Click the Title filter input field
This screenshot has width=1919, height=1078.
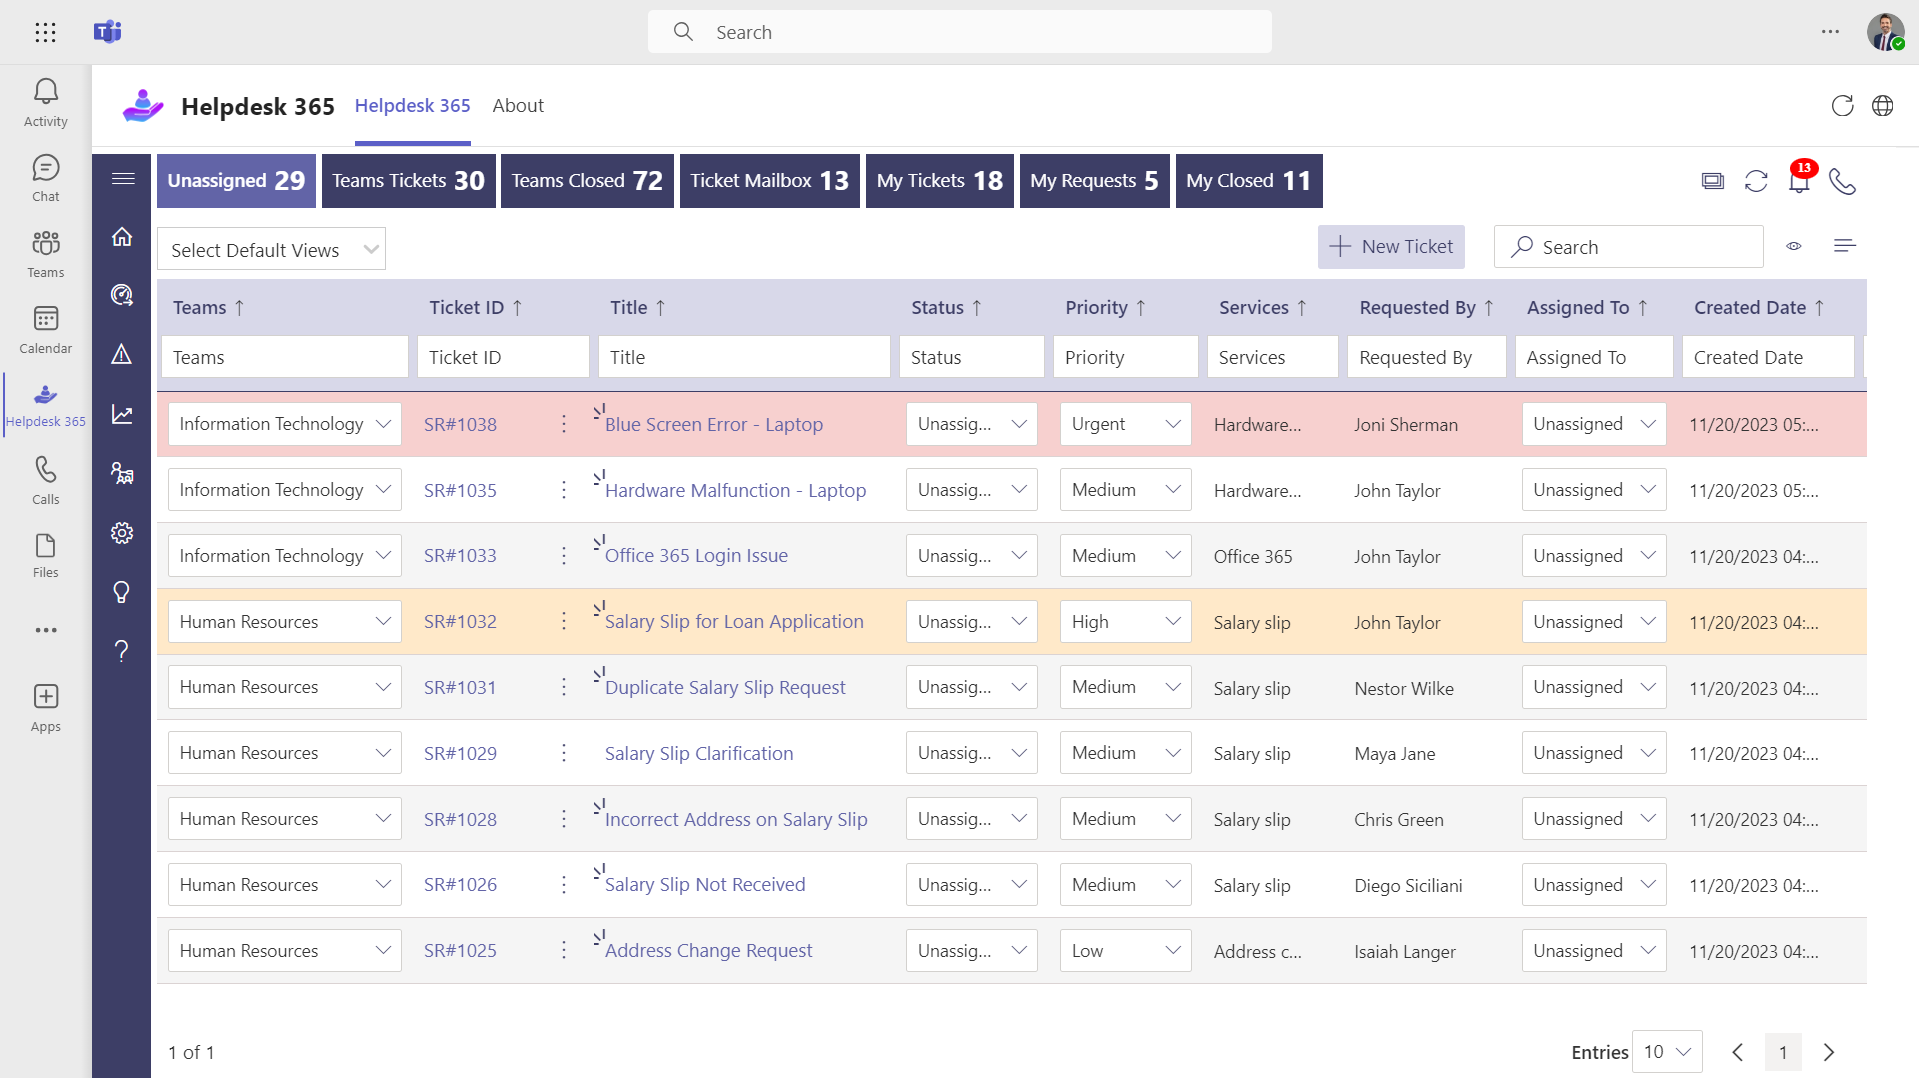pos(744,357)
